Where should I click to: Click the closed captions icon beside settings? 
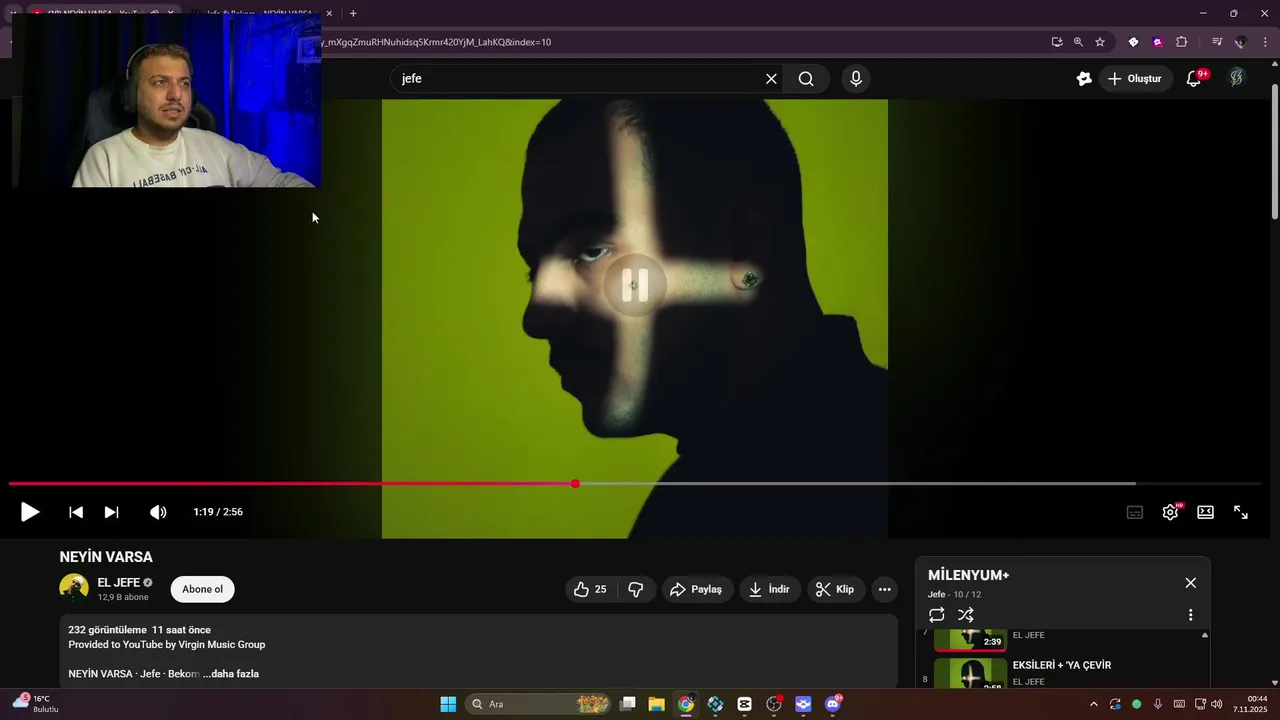point(1135,512)
